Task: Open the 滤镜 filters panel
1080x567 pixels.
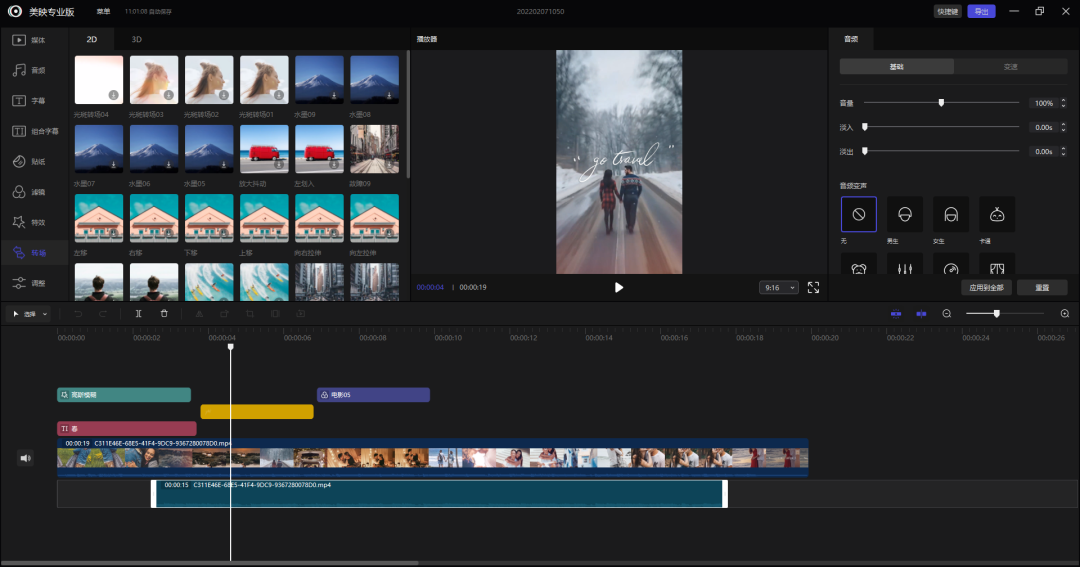Action: [x=29, y=192]
